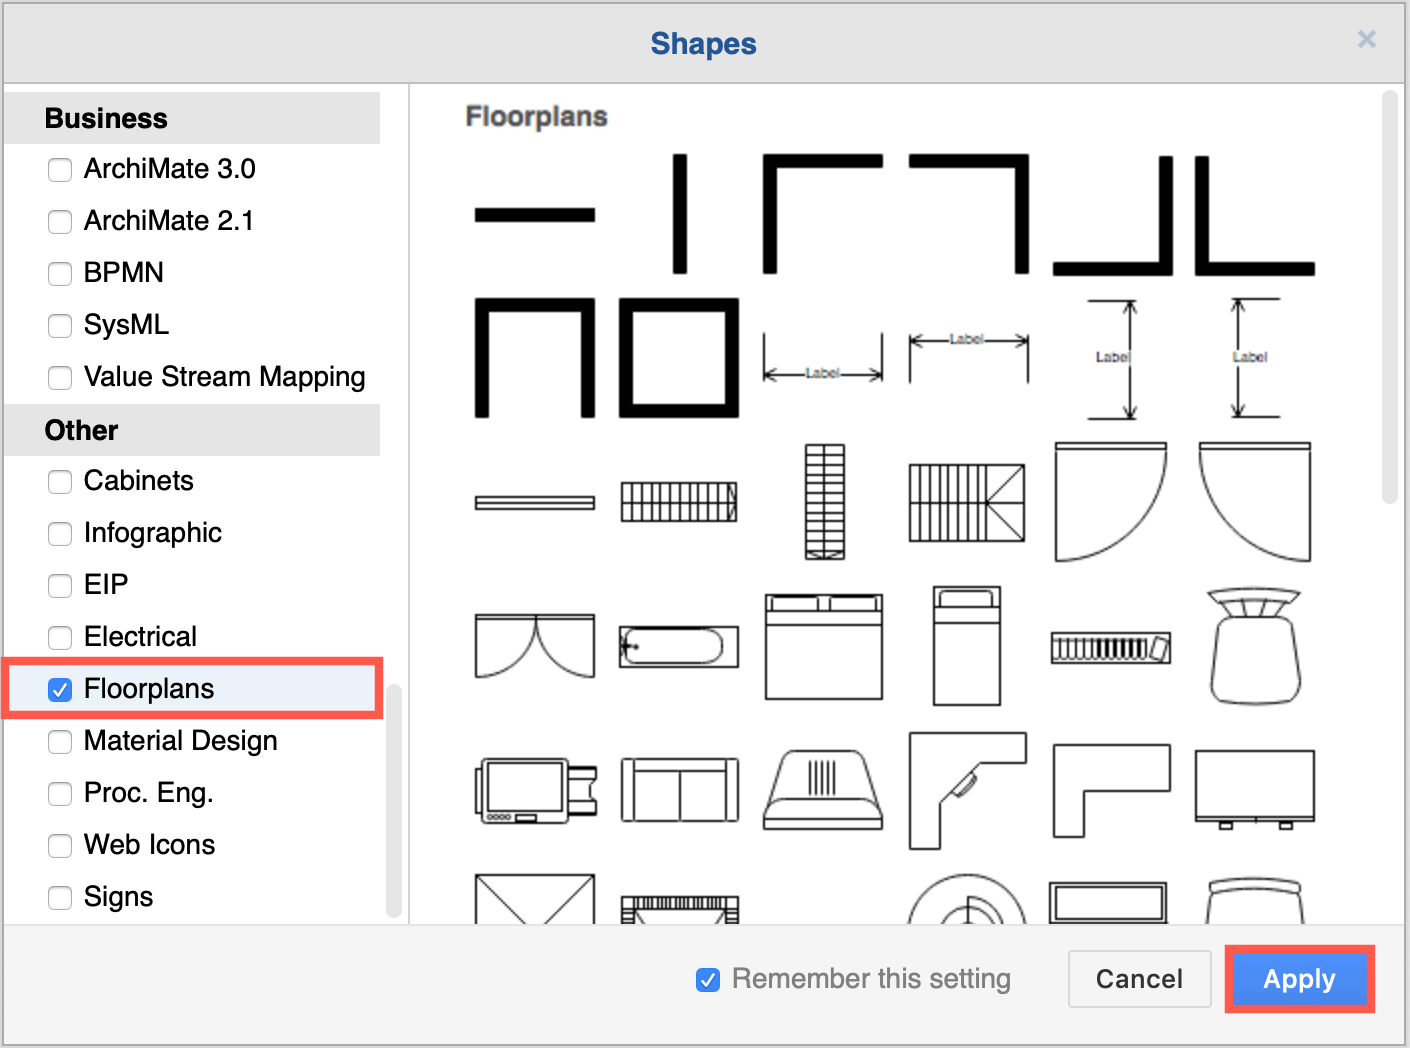Select the single bed shape
This screenshot has width=1410, height=1048.
(x=966, y=645)
